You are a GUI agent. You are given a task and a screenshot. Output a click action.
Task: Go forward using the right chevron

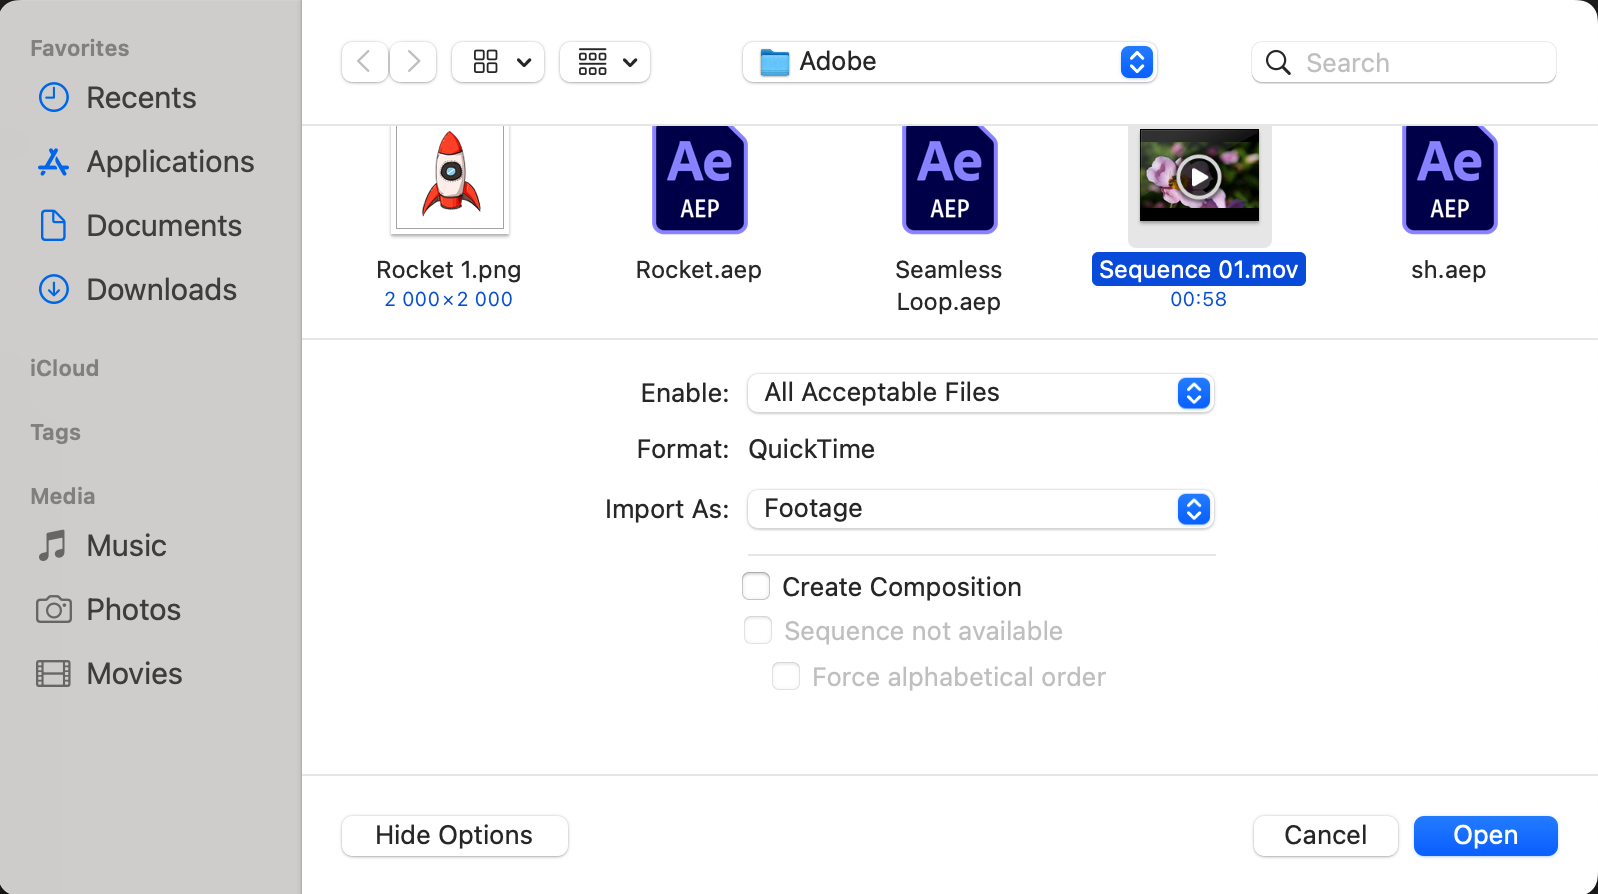tap(413, 62)
